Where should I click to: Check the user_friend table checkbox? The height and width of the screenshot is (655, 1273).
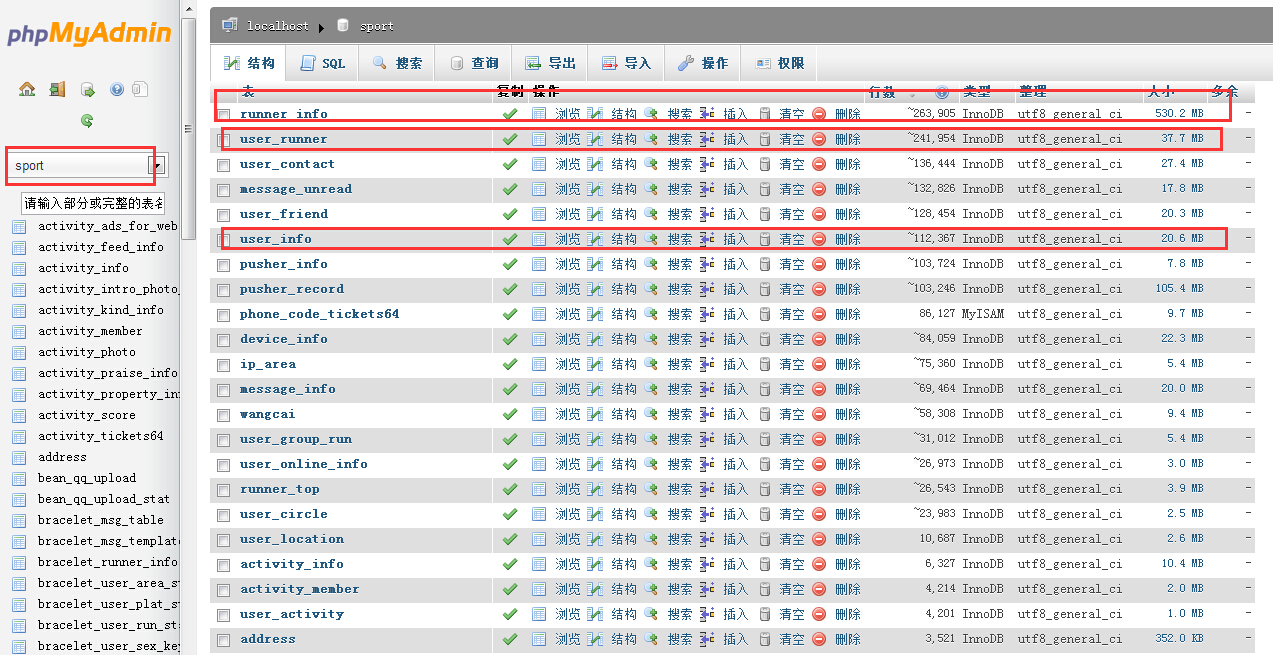(x=224, y=215)
